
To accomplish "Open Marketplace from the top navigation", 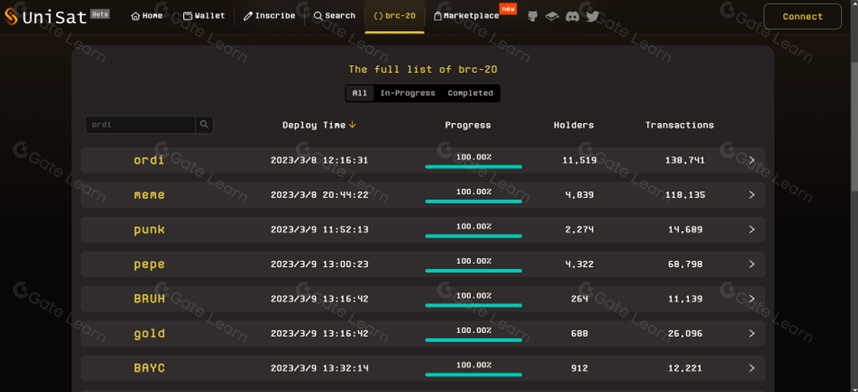I will tap(466, 16).
